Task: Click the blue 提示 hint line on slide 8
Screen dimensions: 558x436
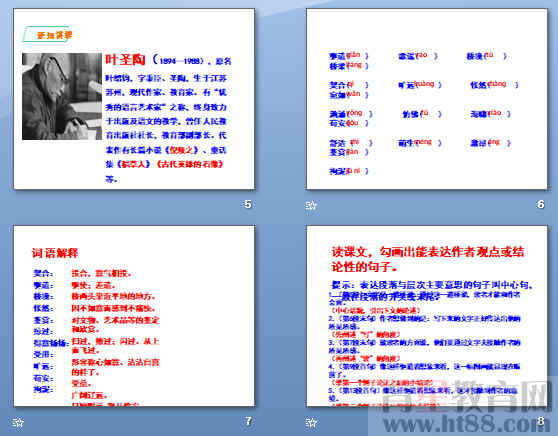Action: [432, 285]
